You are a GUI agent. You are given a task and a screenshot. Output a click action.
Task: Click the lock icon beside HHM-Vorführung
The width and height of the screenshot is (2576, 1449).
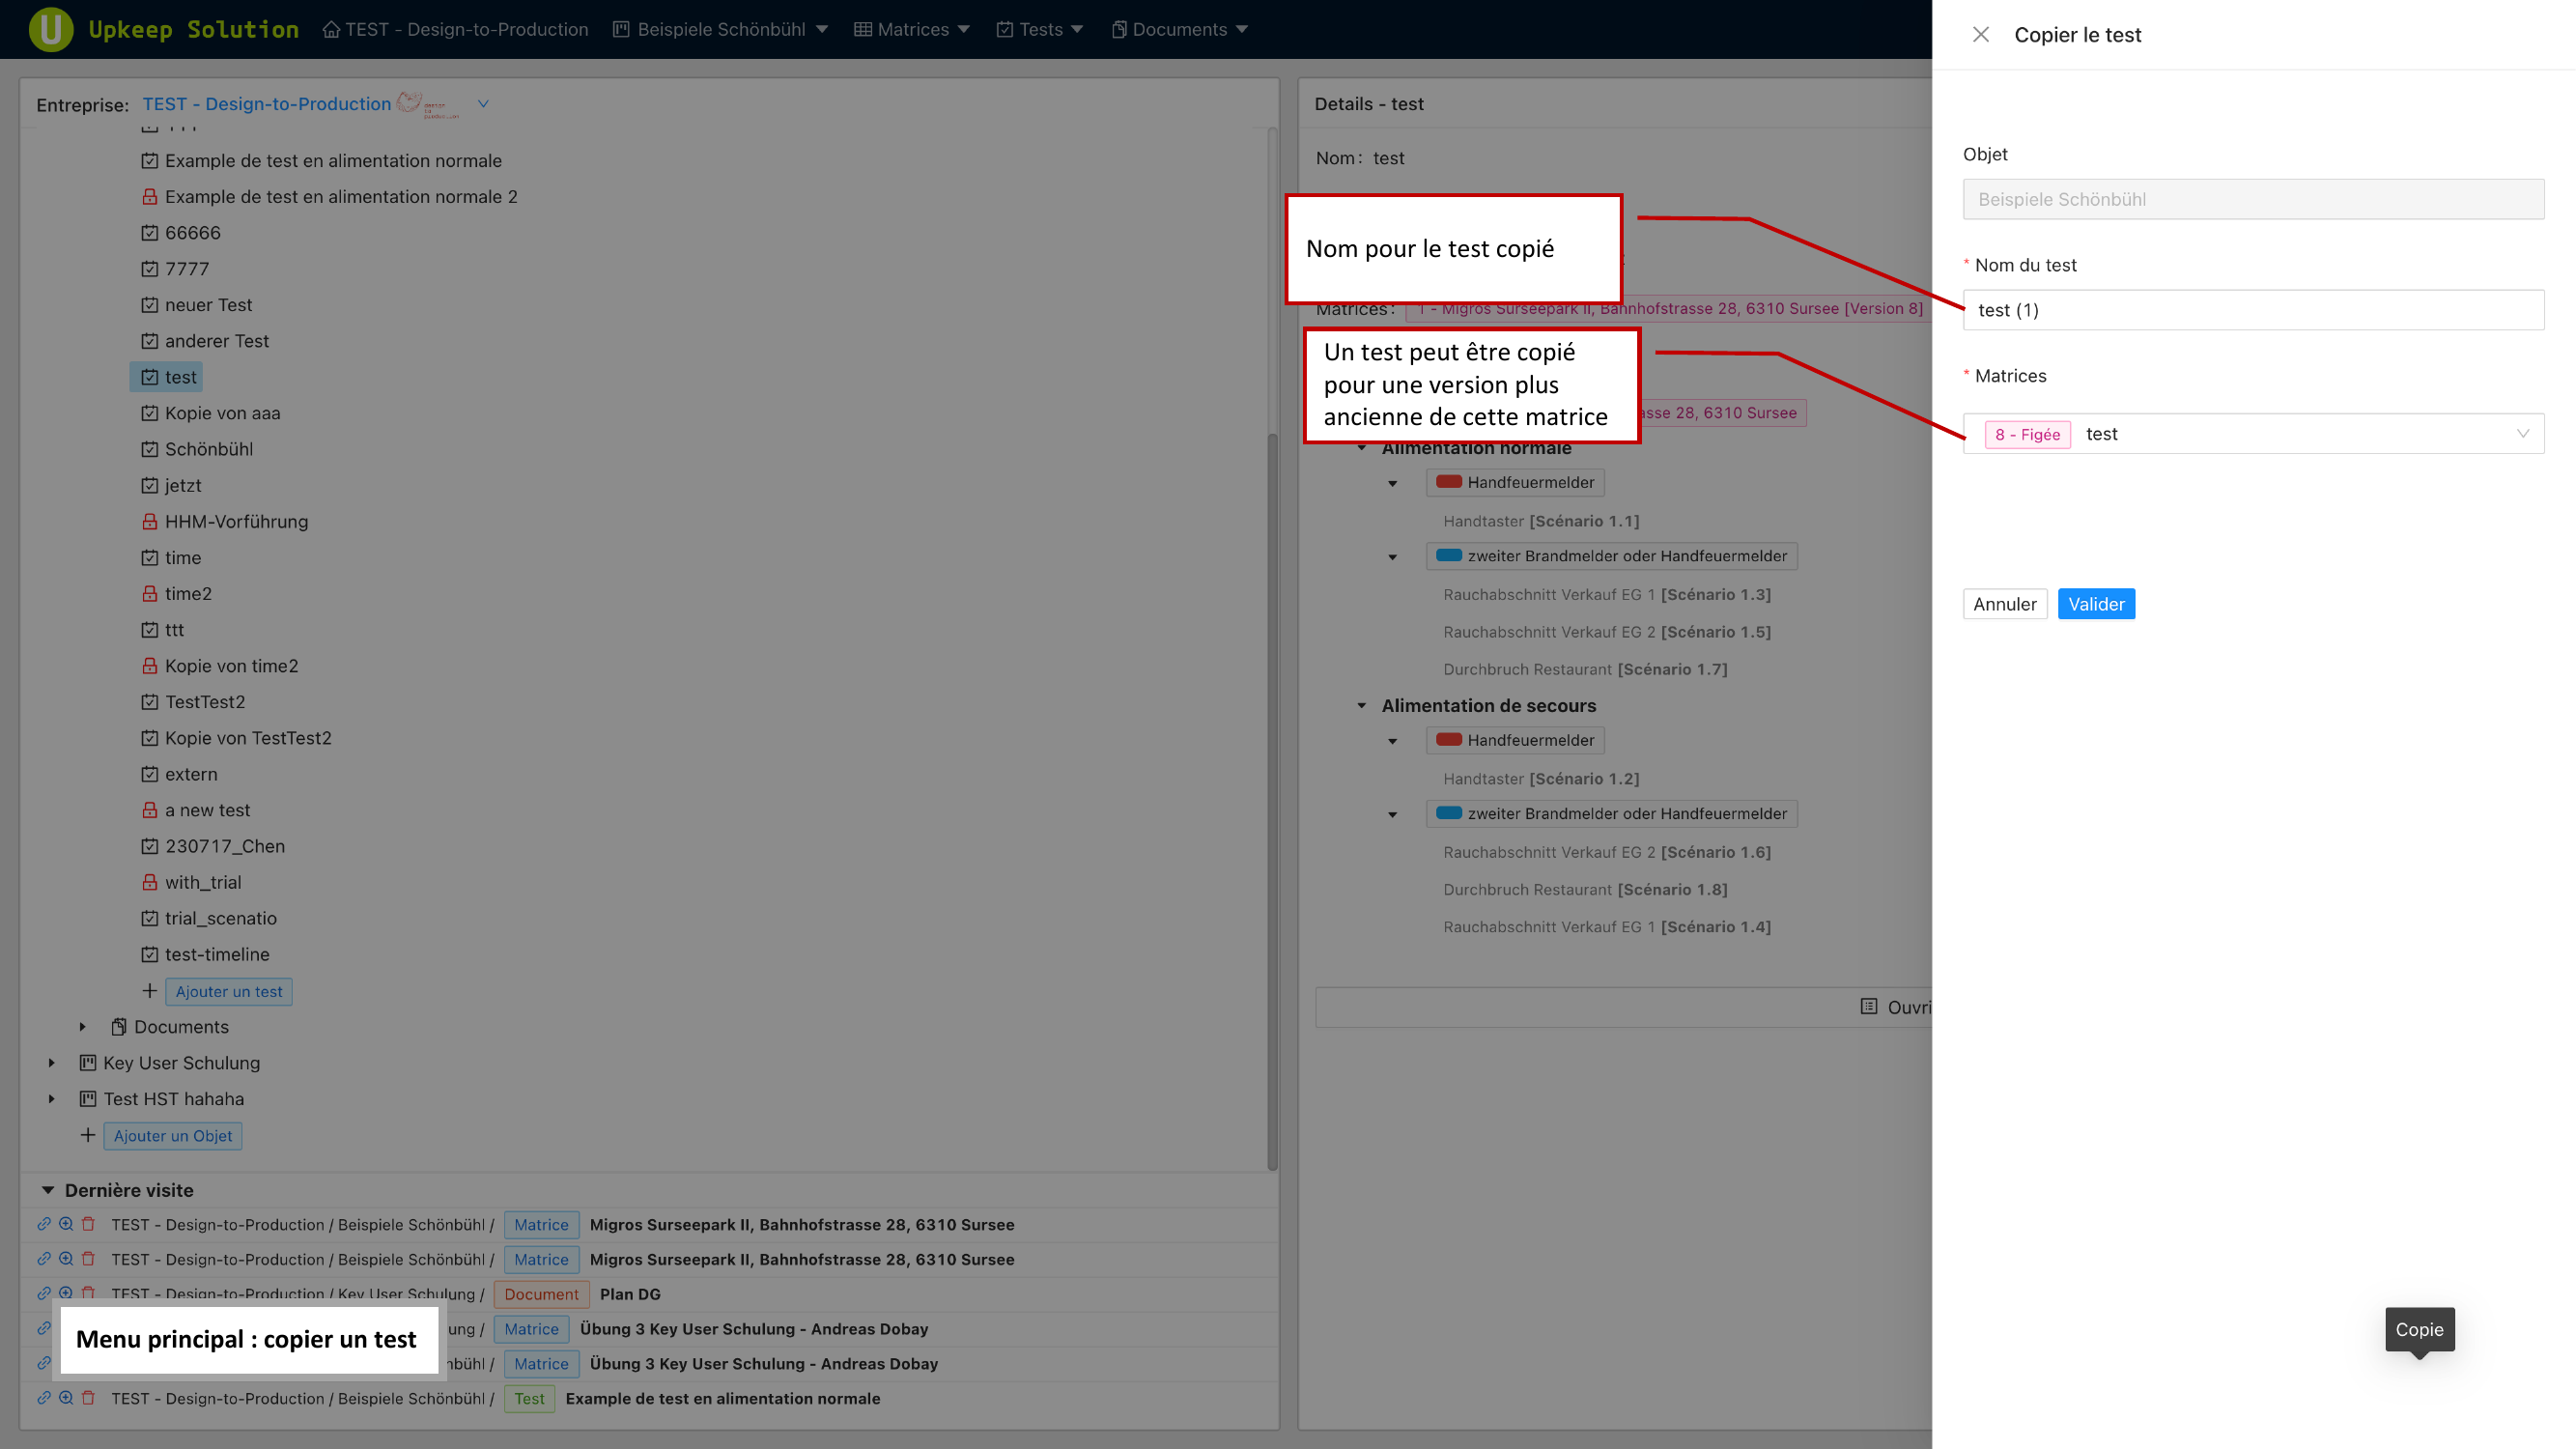coord(149,521)
